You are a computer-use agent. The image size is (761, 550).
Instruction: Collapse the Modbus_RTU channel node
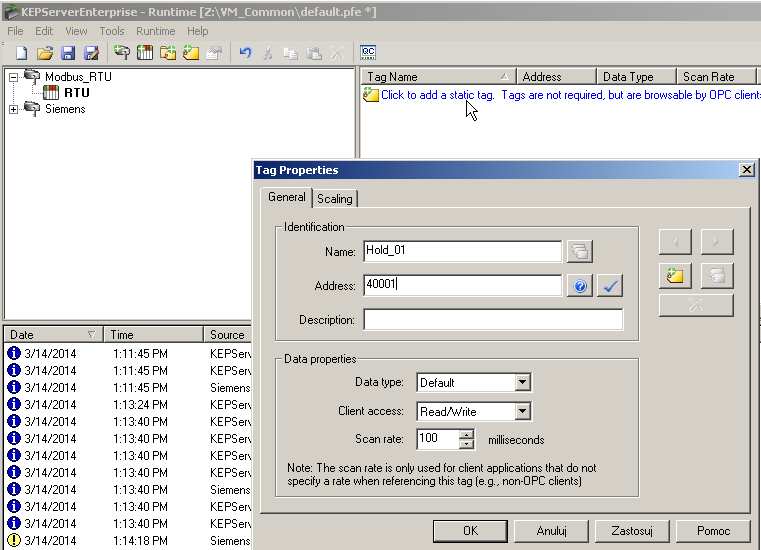(14, 77)
